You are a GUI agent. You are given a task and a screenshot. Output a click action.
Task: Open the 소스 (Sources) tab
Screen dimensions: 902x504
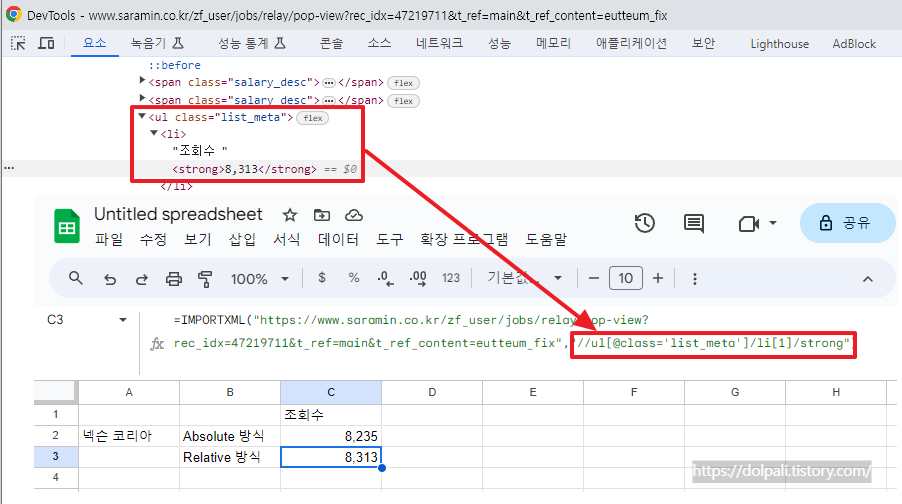(379, 43)
